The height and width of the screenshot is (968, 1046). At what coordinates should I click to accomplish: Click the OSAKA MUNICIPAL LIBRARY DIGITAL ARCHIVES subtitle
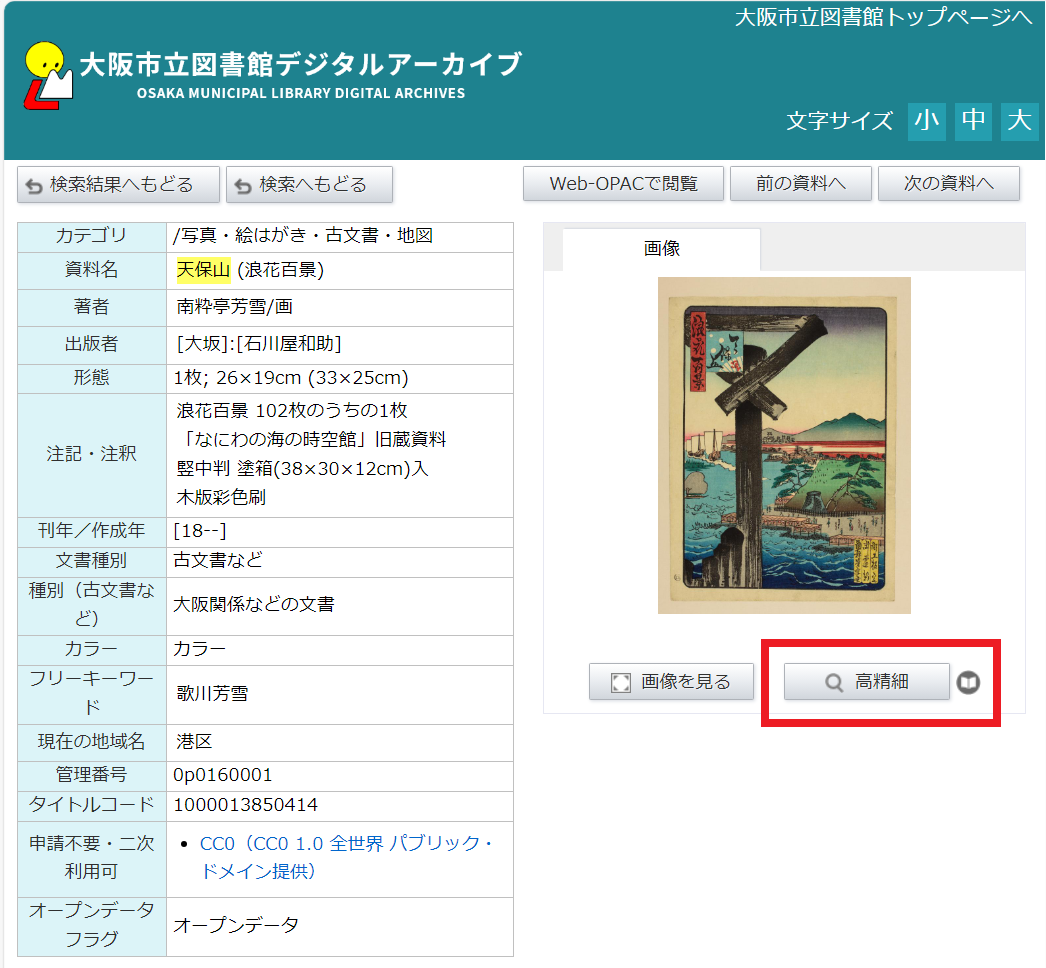pyautogui.click(x=301, y=93)
